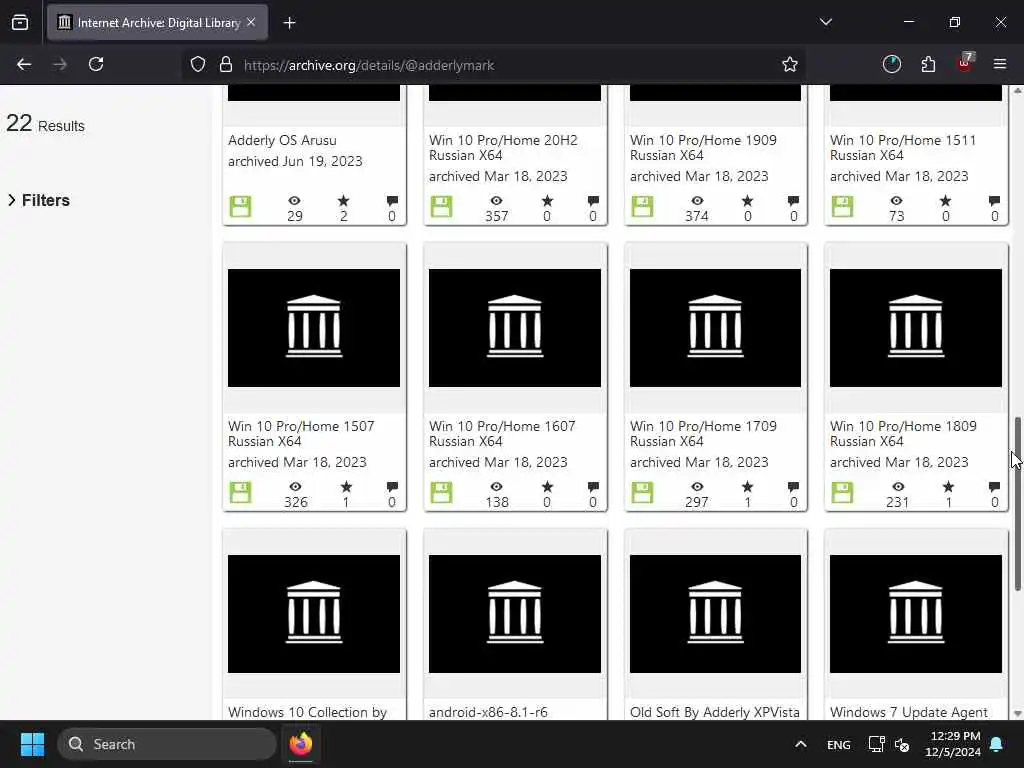
Task: Open Win 10 Pro/Home 20H2 Russian X64
Action: [x=503, y=148]
